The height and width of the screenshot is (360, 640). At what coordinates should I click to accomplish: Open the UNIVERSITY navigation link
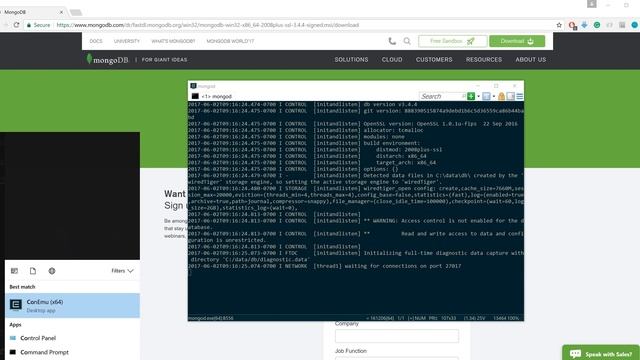pos(127,41)
